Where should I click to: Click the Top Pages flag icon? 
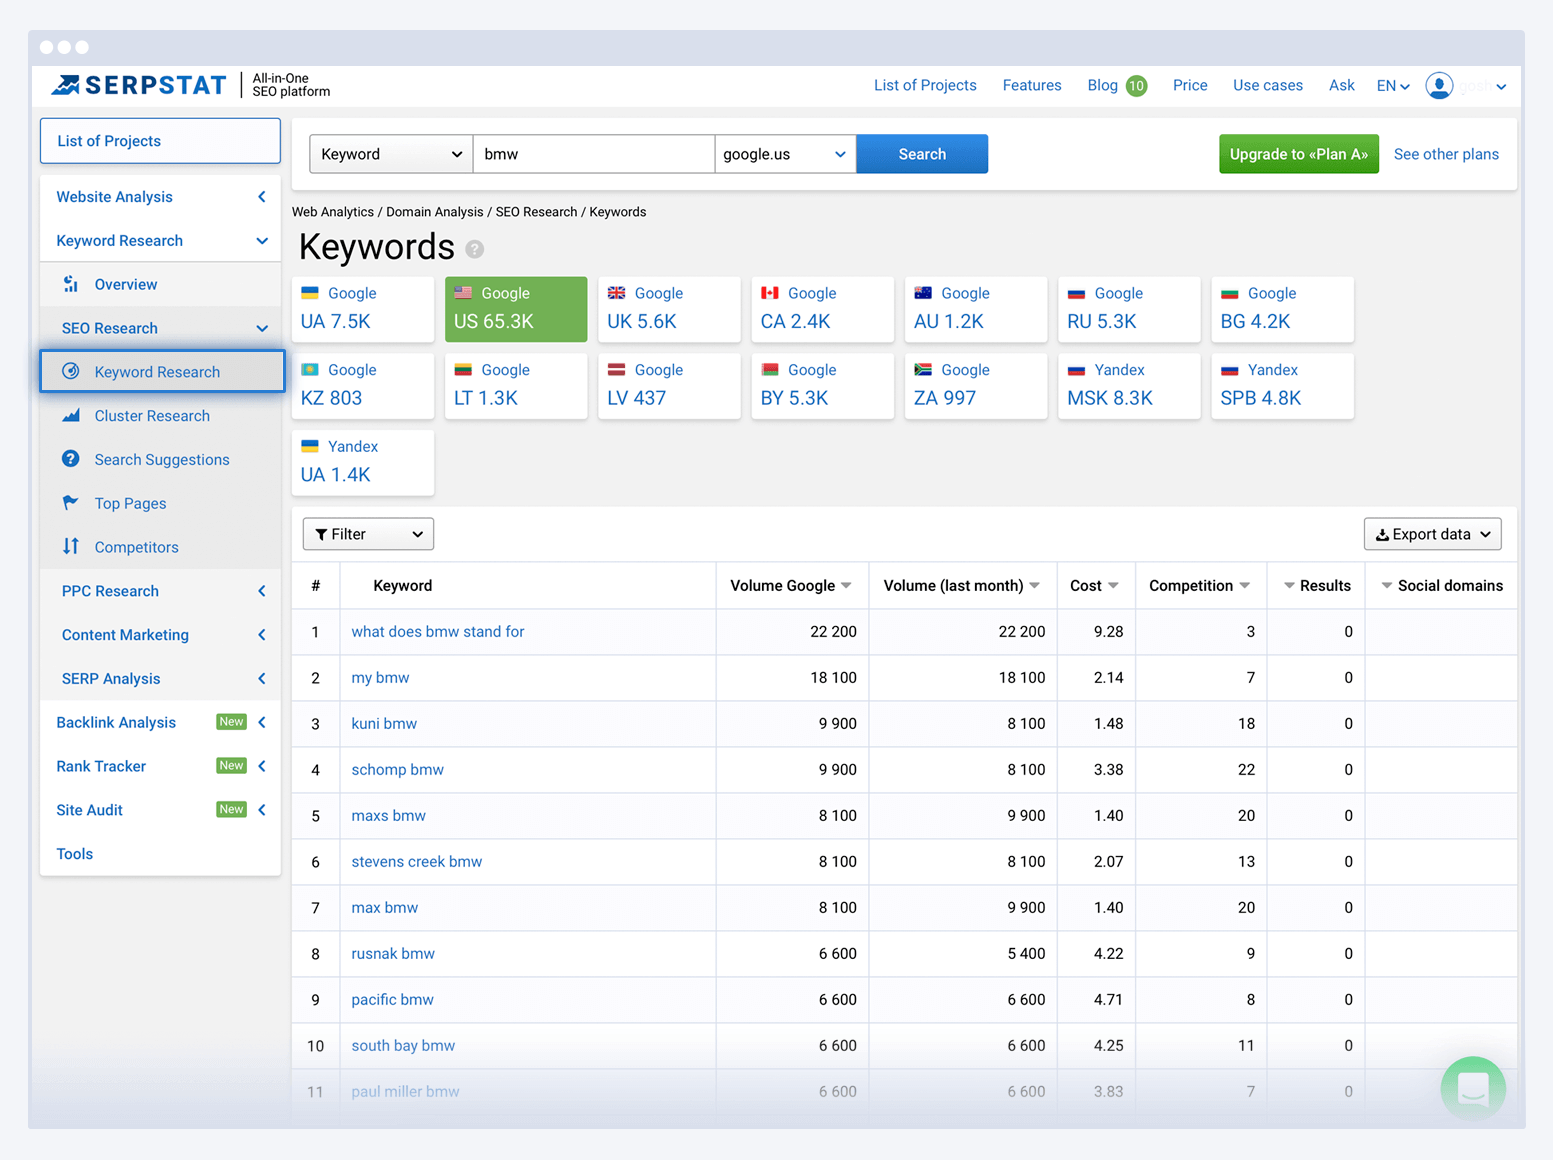click(x=71, y=502)
